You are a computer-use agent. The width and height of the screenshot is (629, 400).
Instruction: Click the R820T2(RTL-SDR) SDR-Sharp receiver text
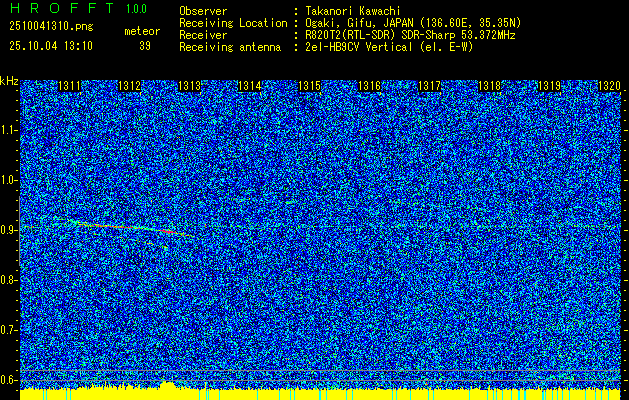pos(410,35)
